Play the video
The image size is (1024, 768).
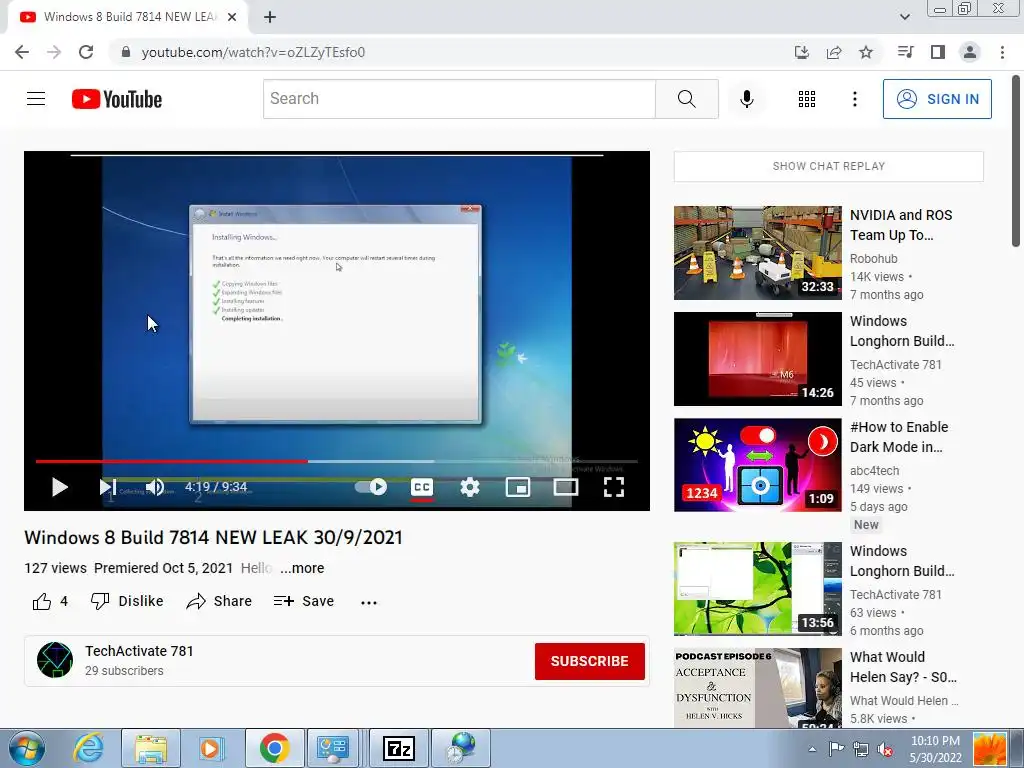click(x=59, y=487)
